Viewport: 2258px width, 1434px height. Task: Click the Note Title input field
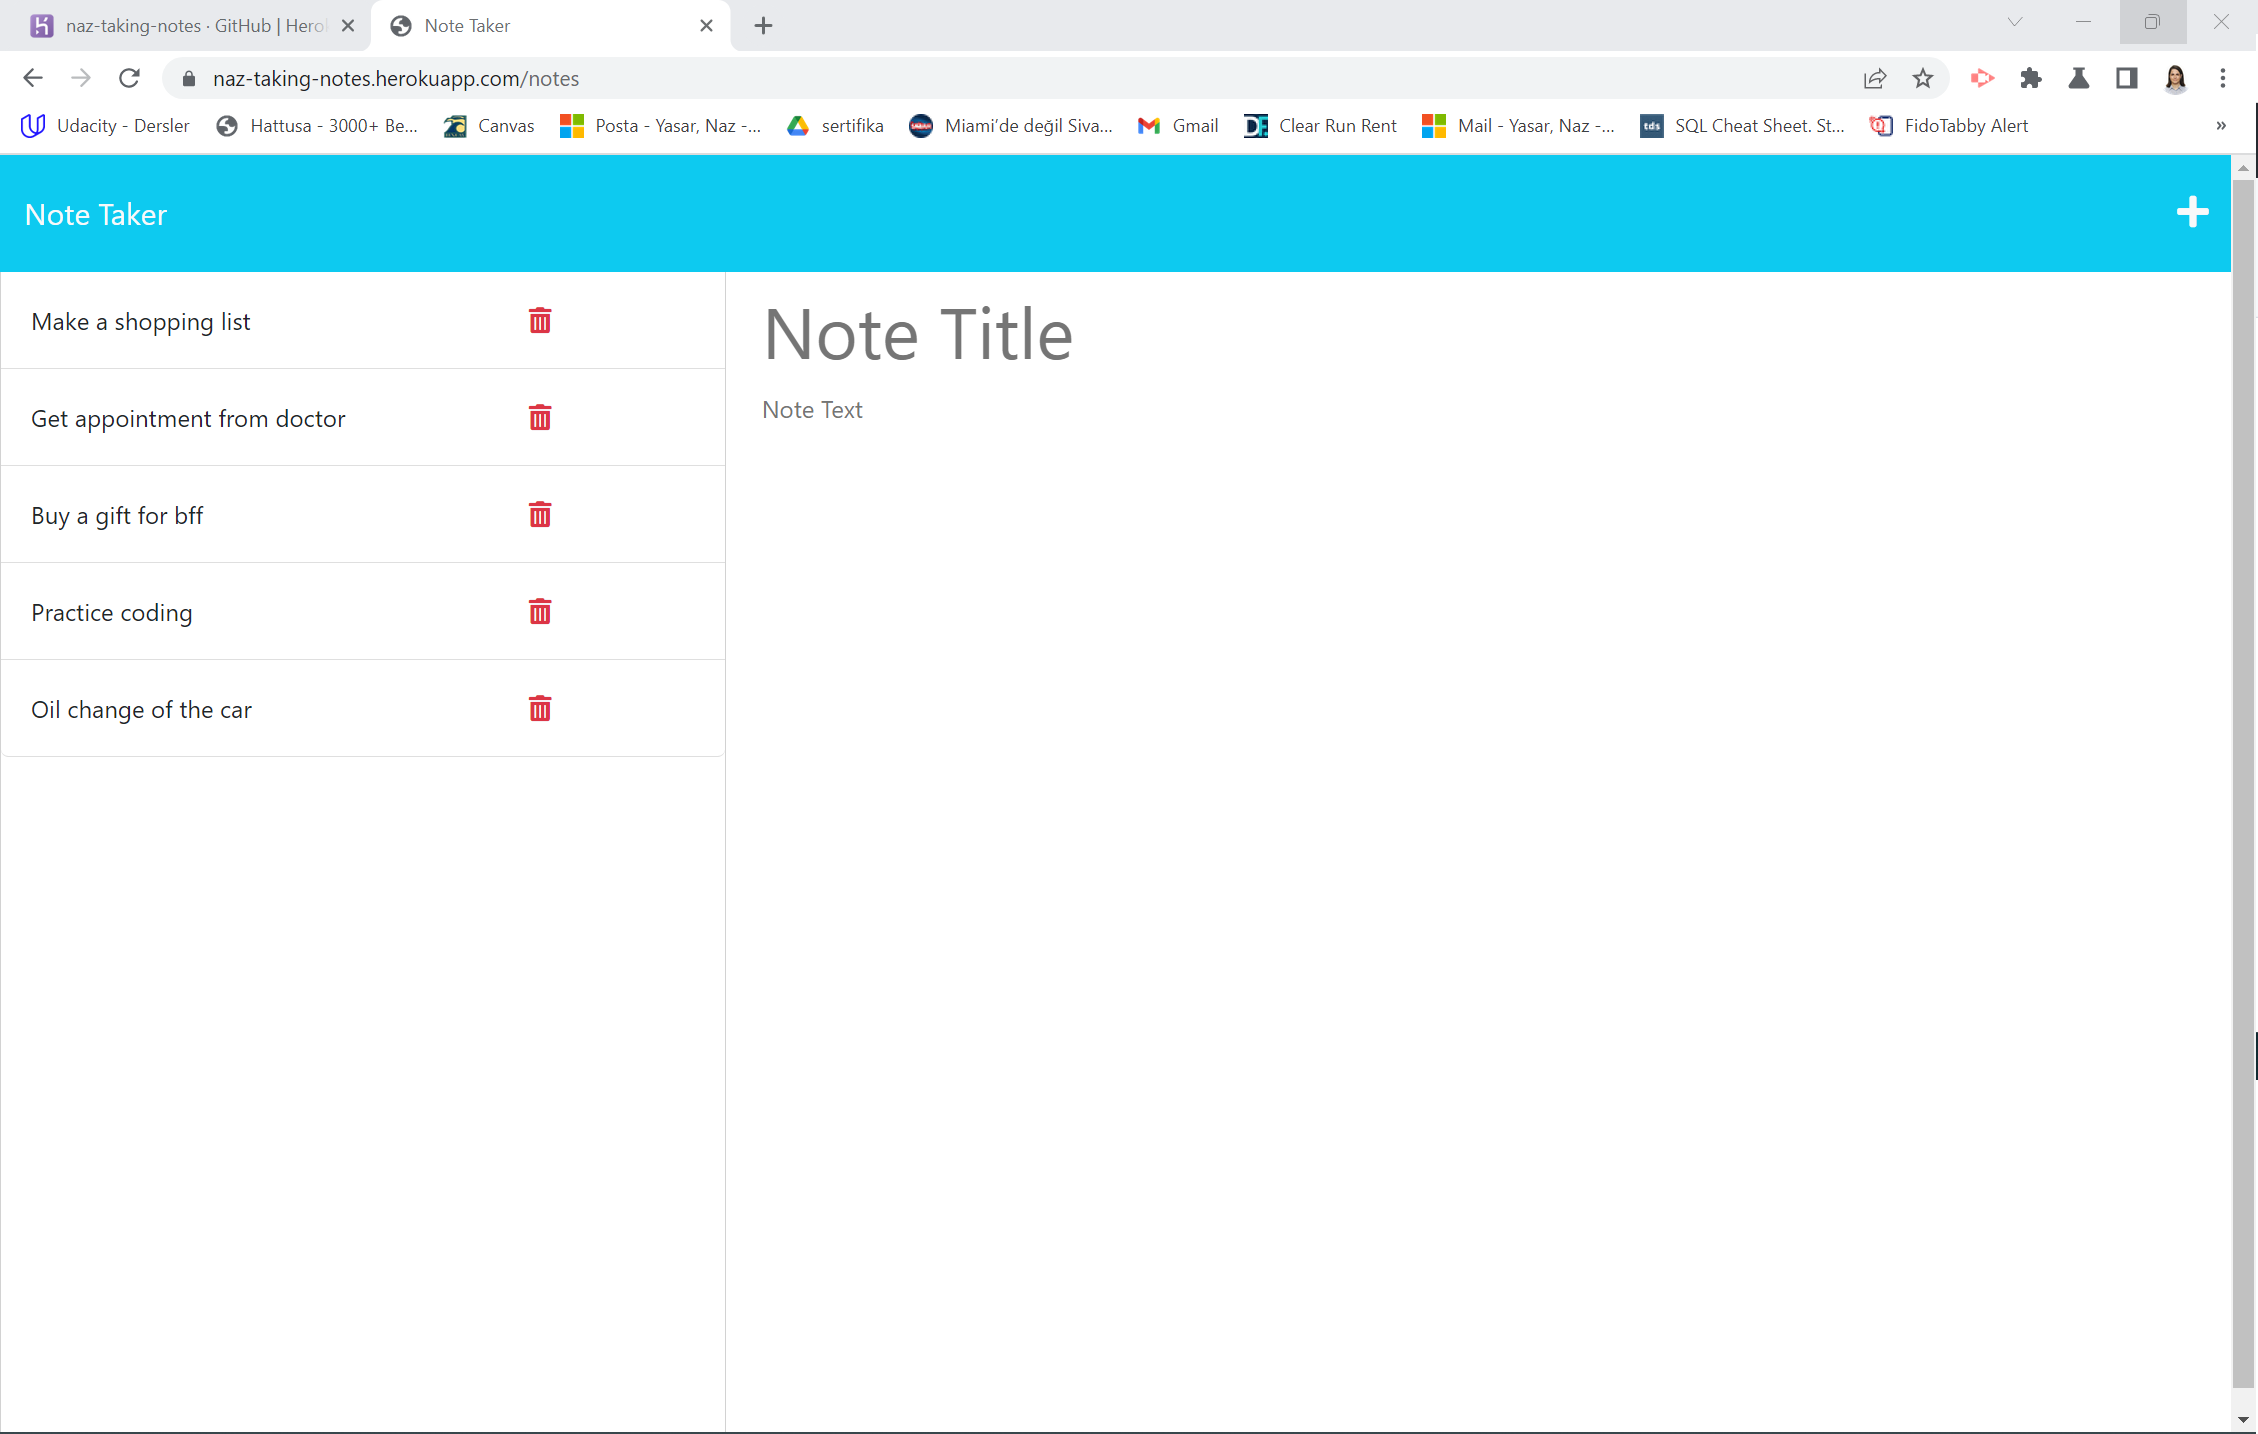pos(1478,334)
